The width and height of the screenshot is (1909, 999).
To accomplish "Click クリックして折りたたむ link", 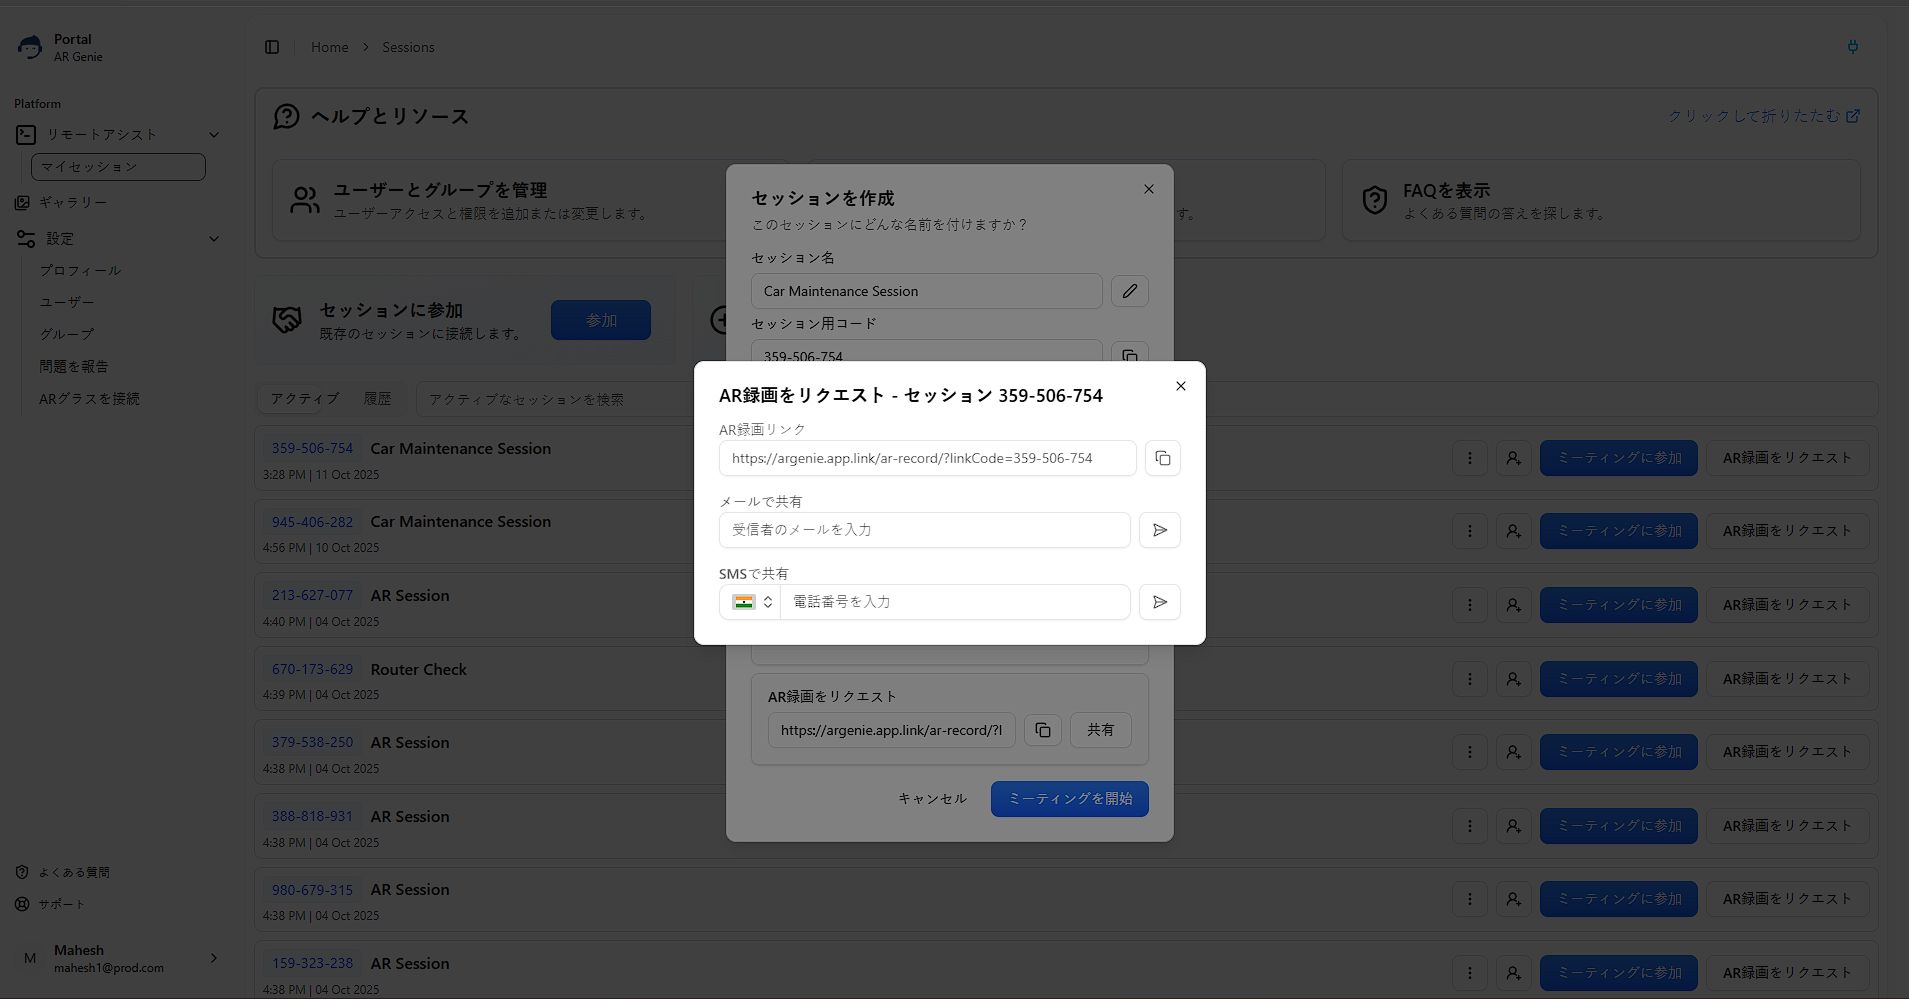I will [1762, 116].
